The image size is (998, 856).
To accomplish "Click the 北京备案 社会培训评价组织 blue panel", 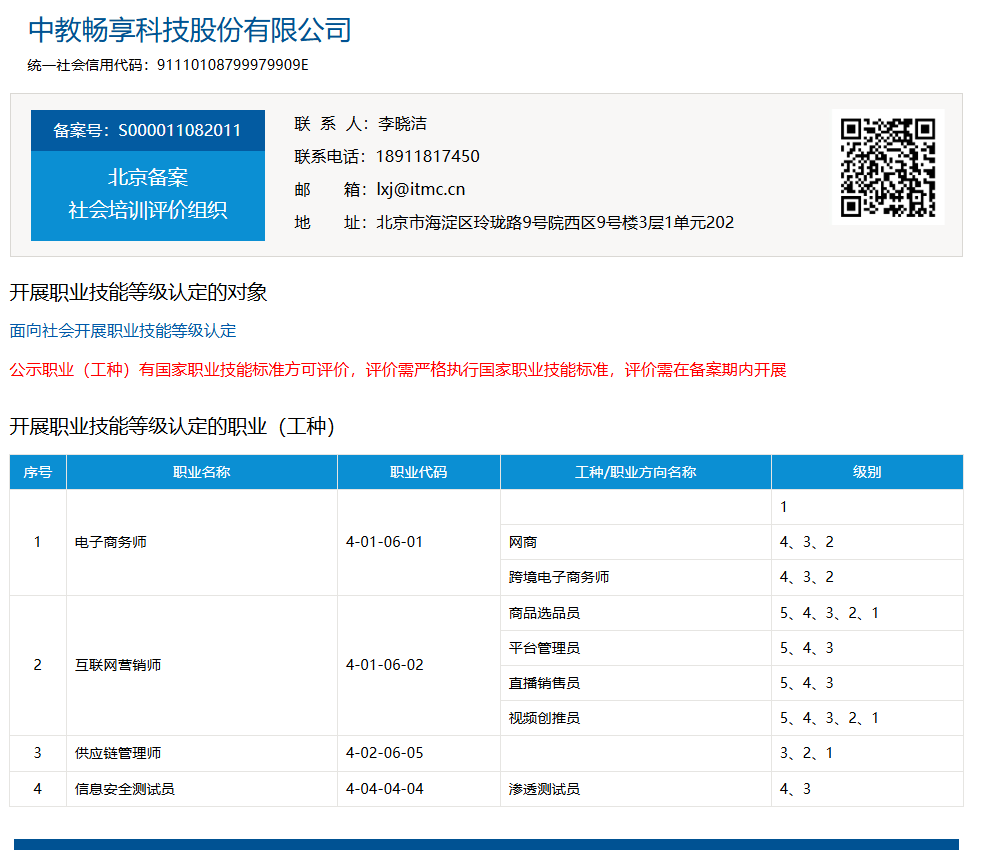I will 148,194.
